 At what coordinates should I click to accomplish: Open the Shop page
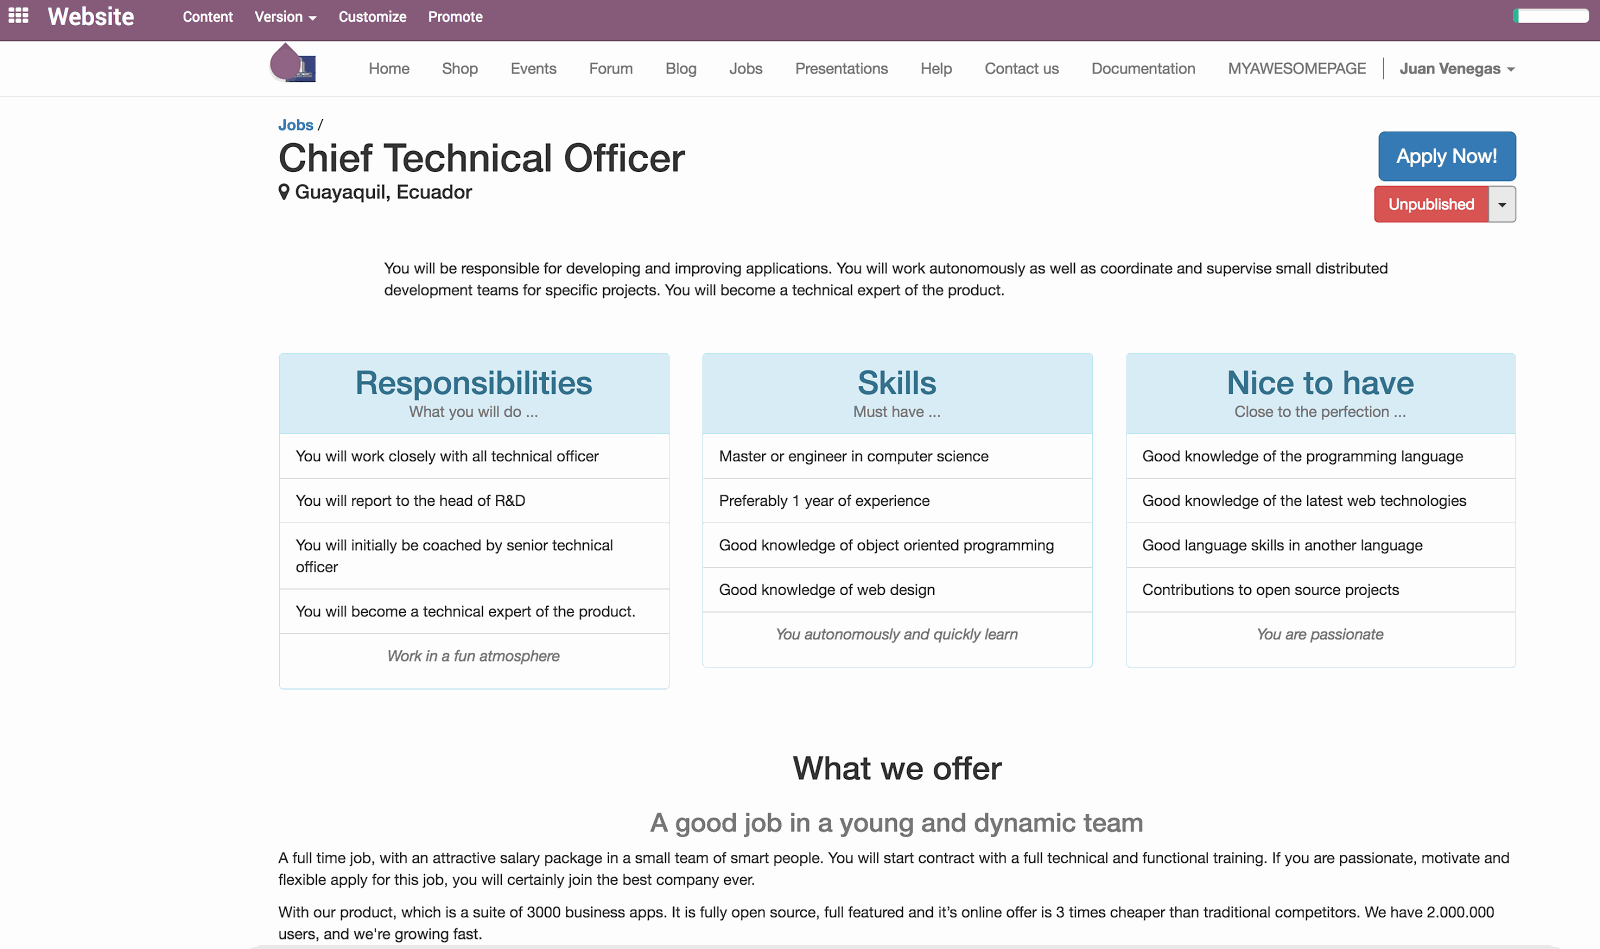click(460, 69)
